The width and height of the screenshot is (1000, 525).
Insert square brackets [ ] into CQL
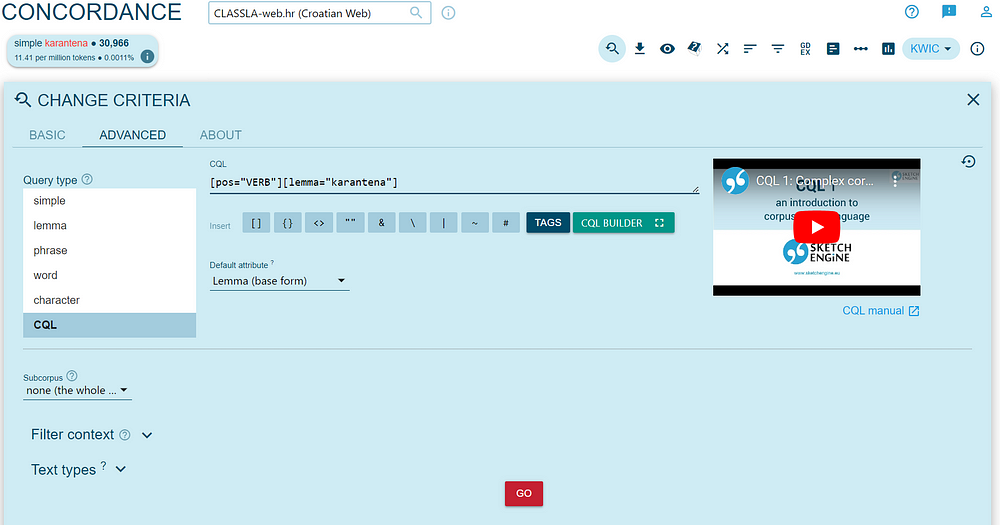pos(256,223)
